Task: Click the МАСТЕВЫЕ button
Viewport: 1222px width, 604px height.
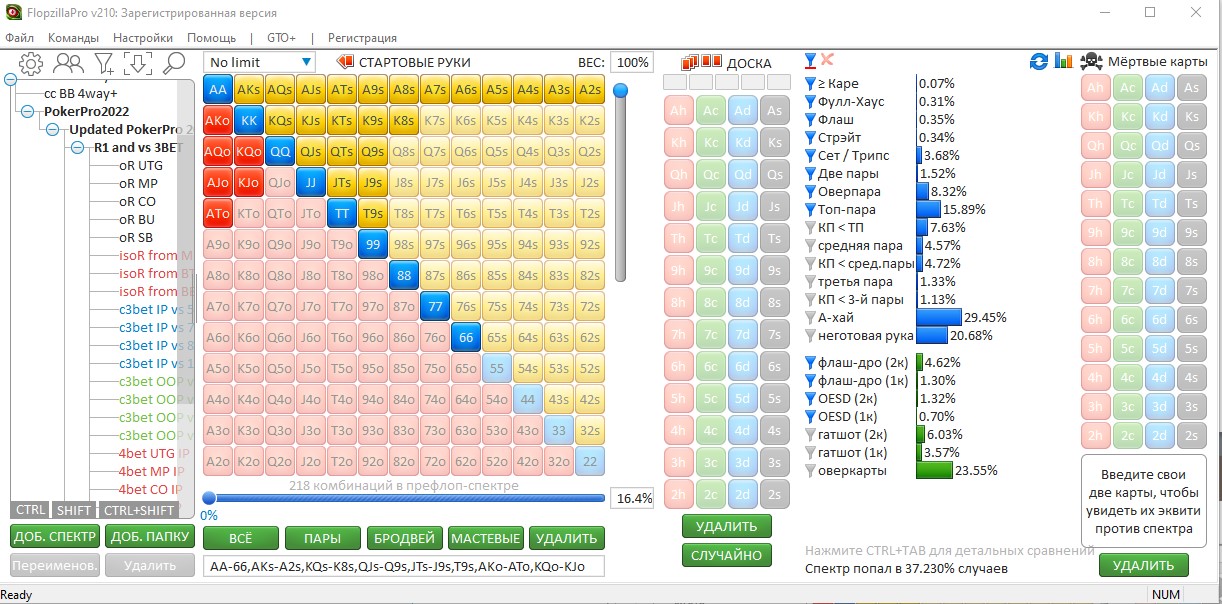Action: point(486,538)
